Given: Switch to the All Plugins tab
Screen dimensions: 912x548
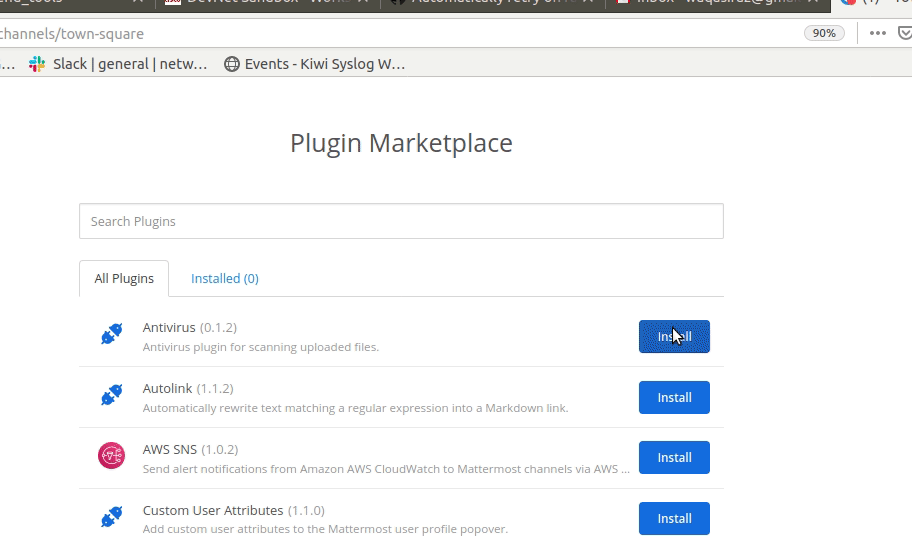Looking at the screenshot, I should pos(124,279).
